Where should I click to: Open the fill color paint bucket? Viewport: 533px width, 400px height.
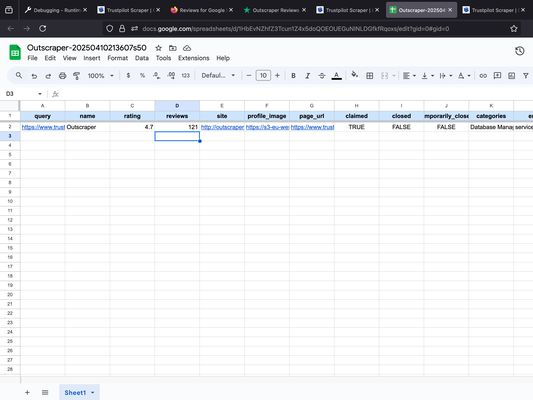click(355, 75)
